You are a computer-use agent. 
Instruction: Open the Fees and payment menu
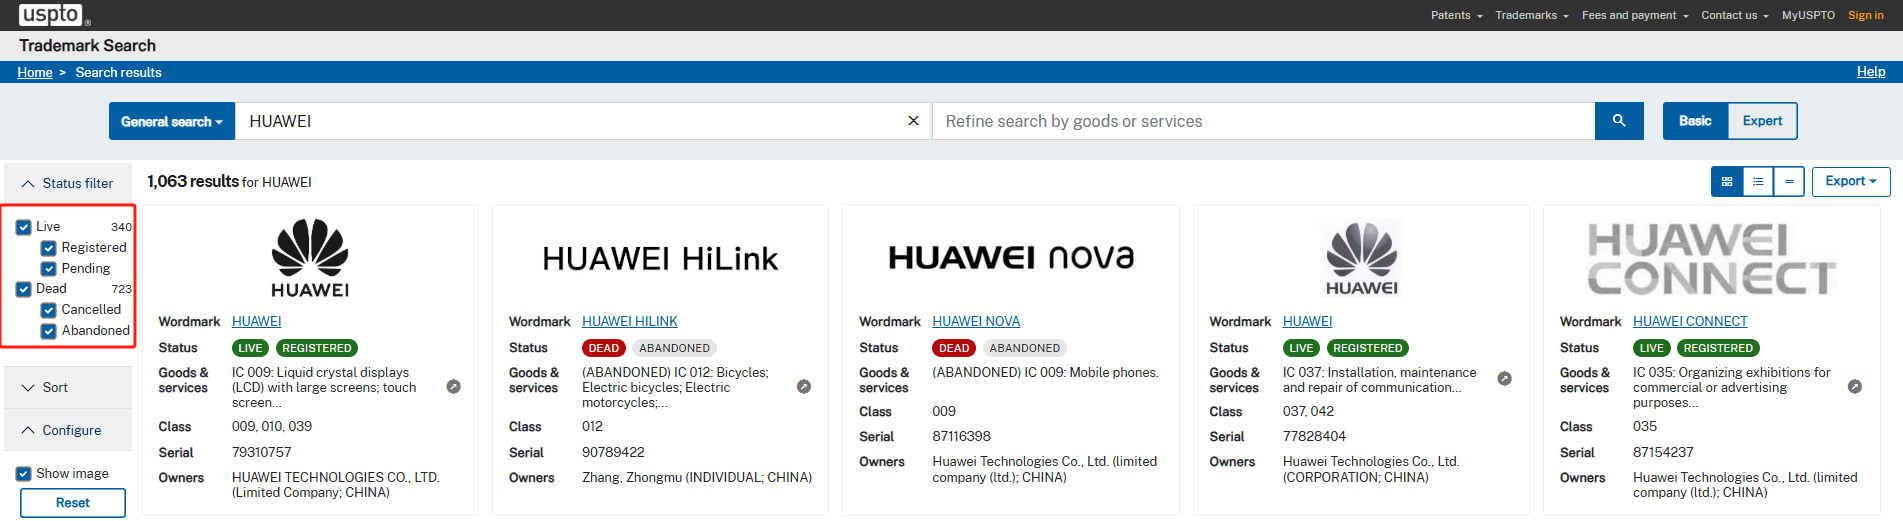click(x=1635, y=15)
